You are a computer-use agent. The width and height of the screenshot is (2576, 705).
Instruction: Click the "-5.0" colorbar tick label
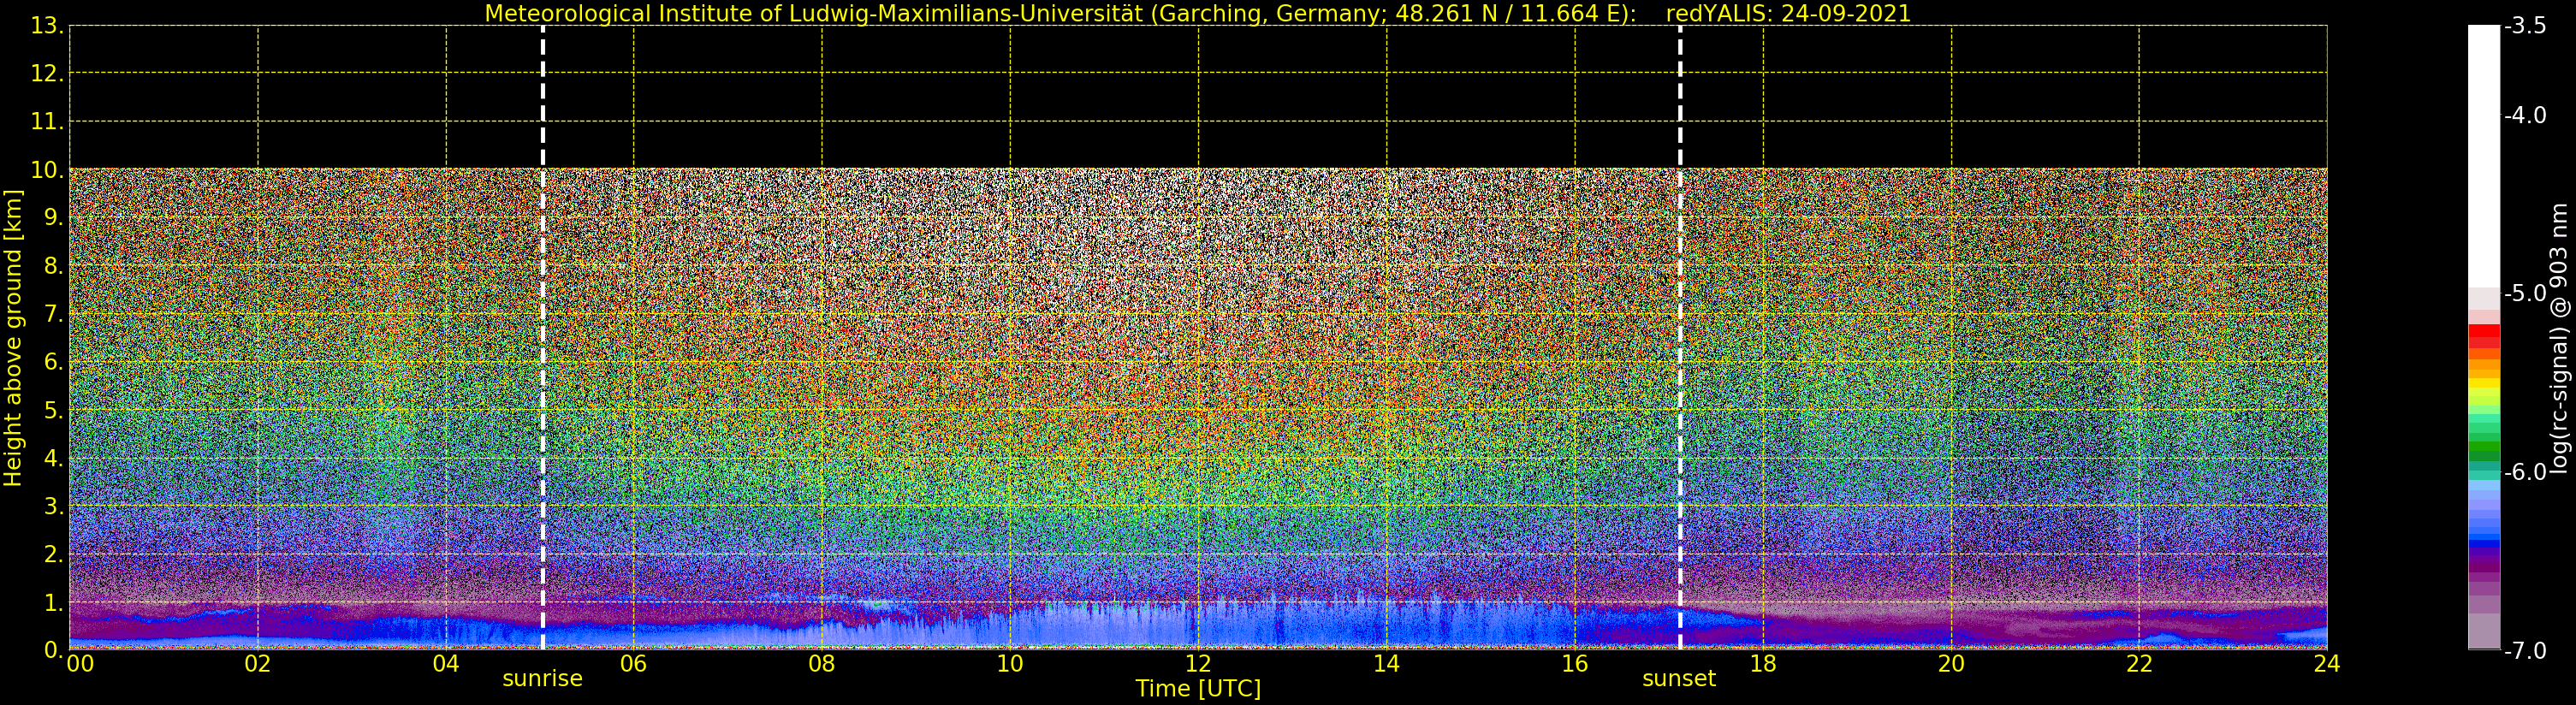tap(2525, 294)
